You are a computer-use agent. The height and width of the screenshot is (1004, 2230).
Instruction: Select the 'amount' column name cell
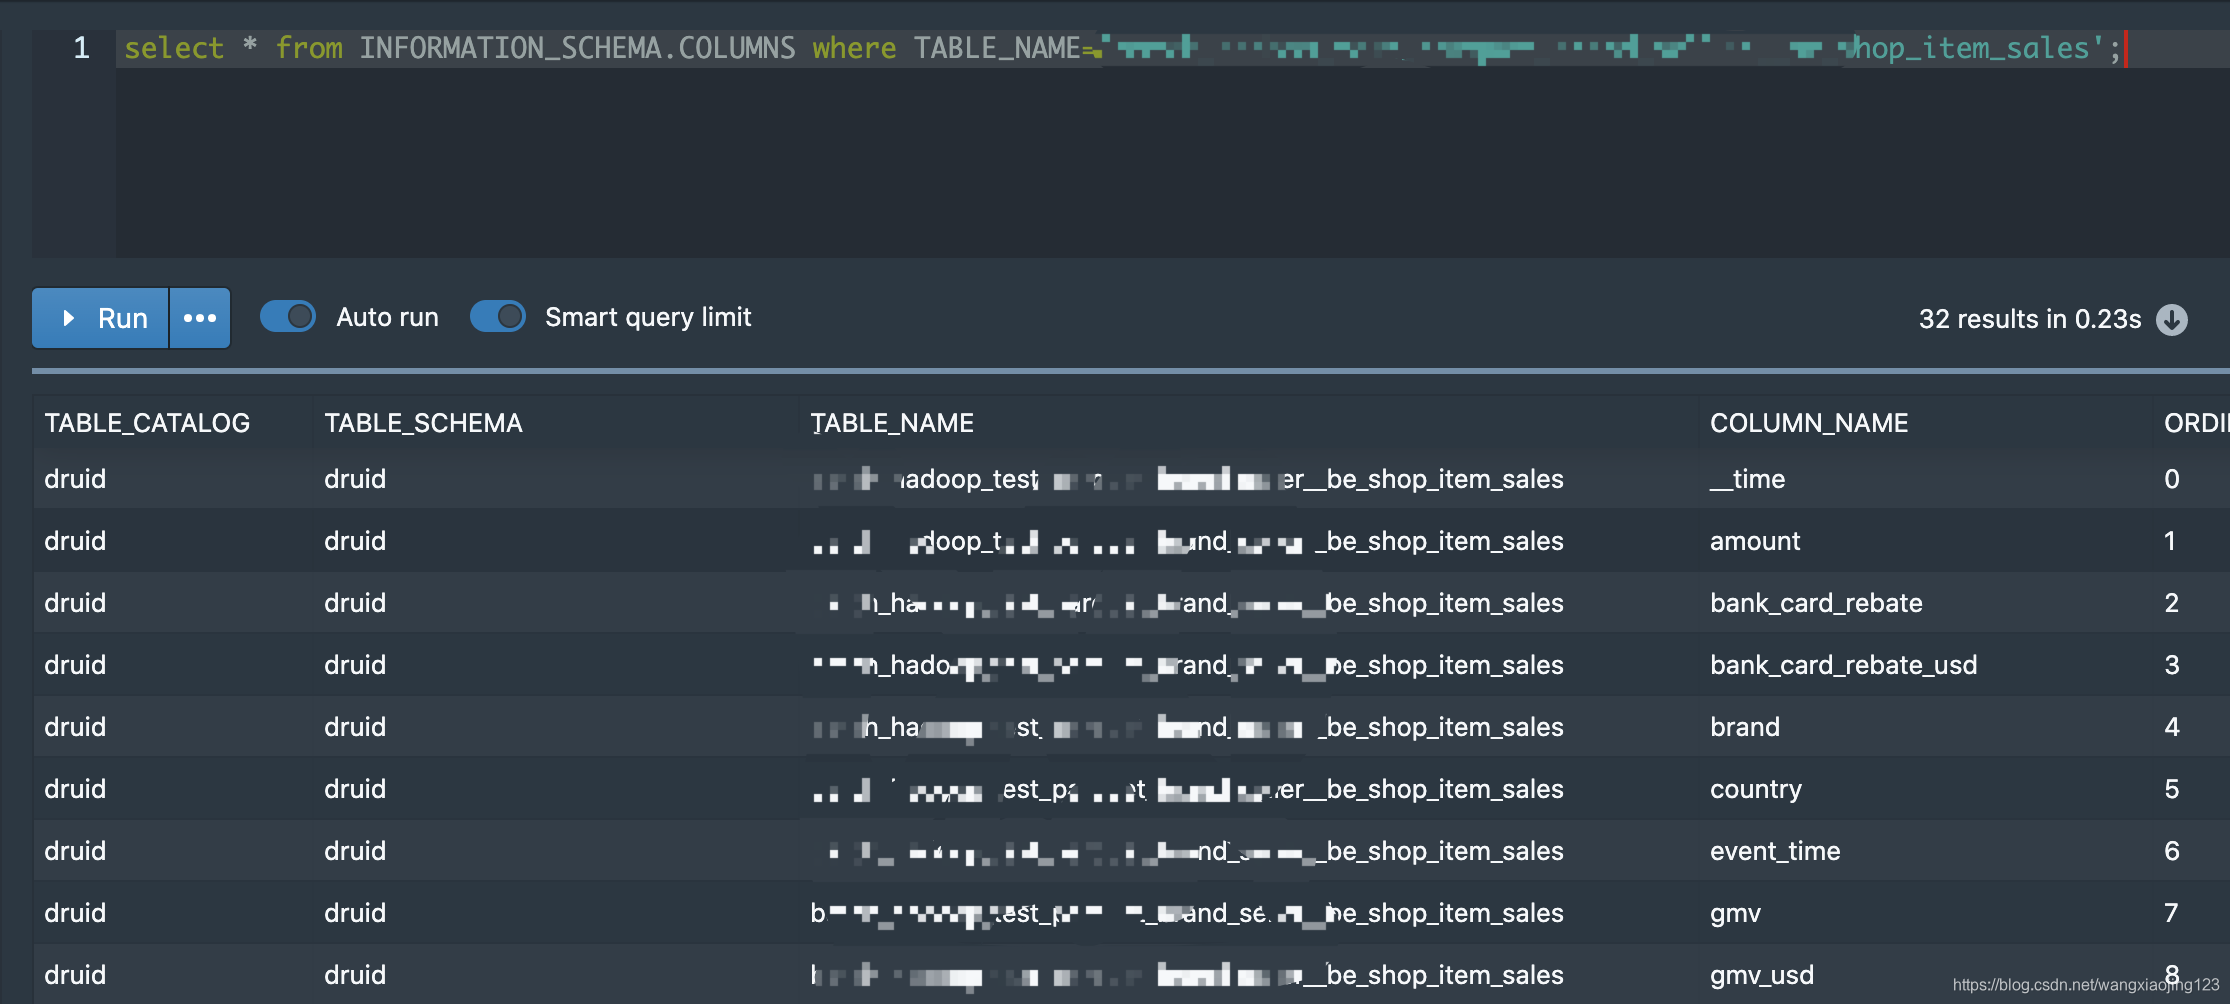[1755, 541]
